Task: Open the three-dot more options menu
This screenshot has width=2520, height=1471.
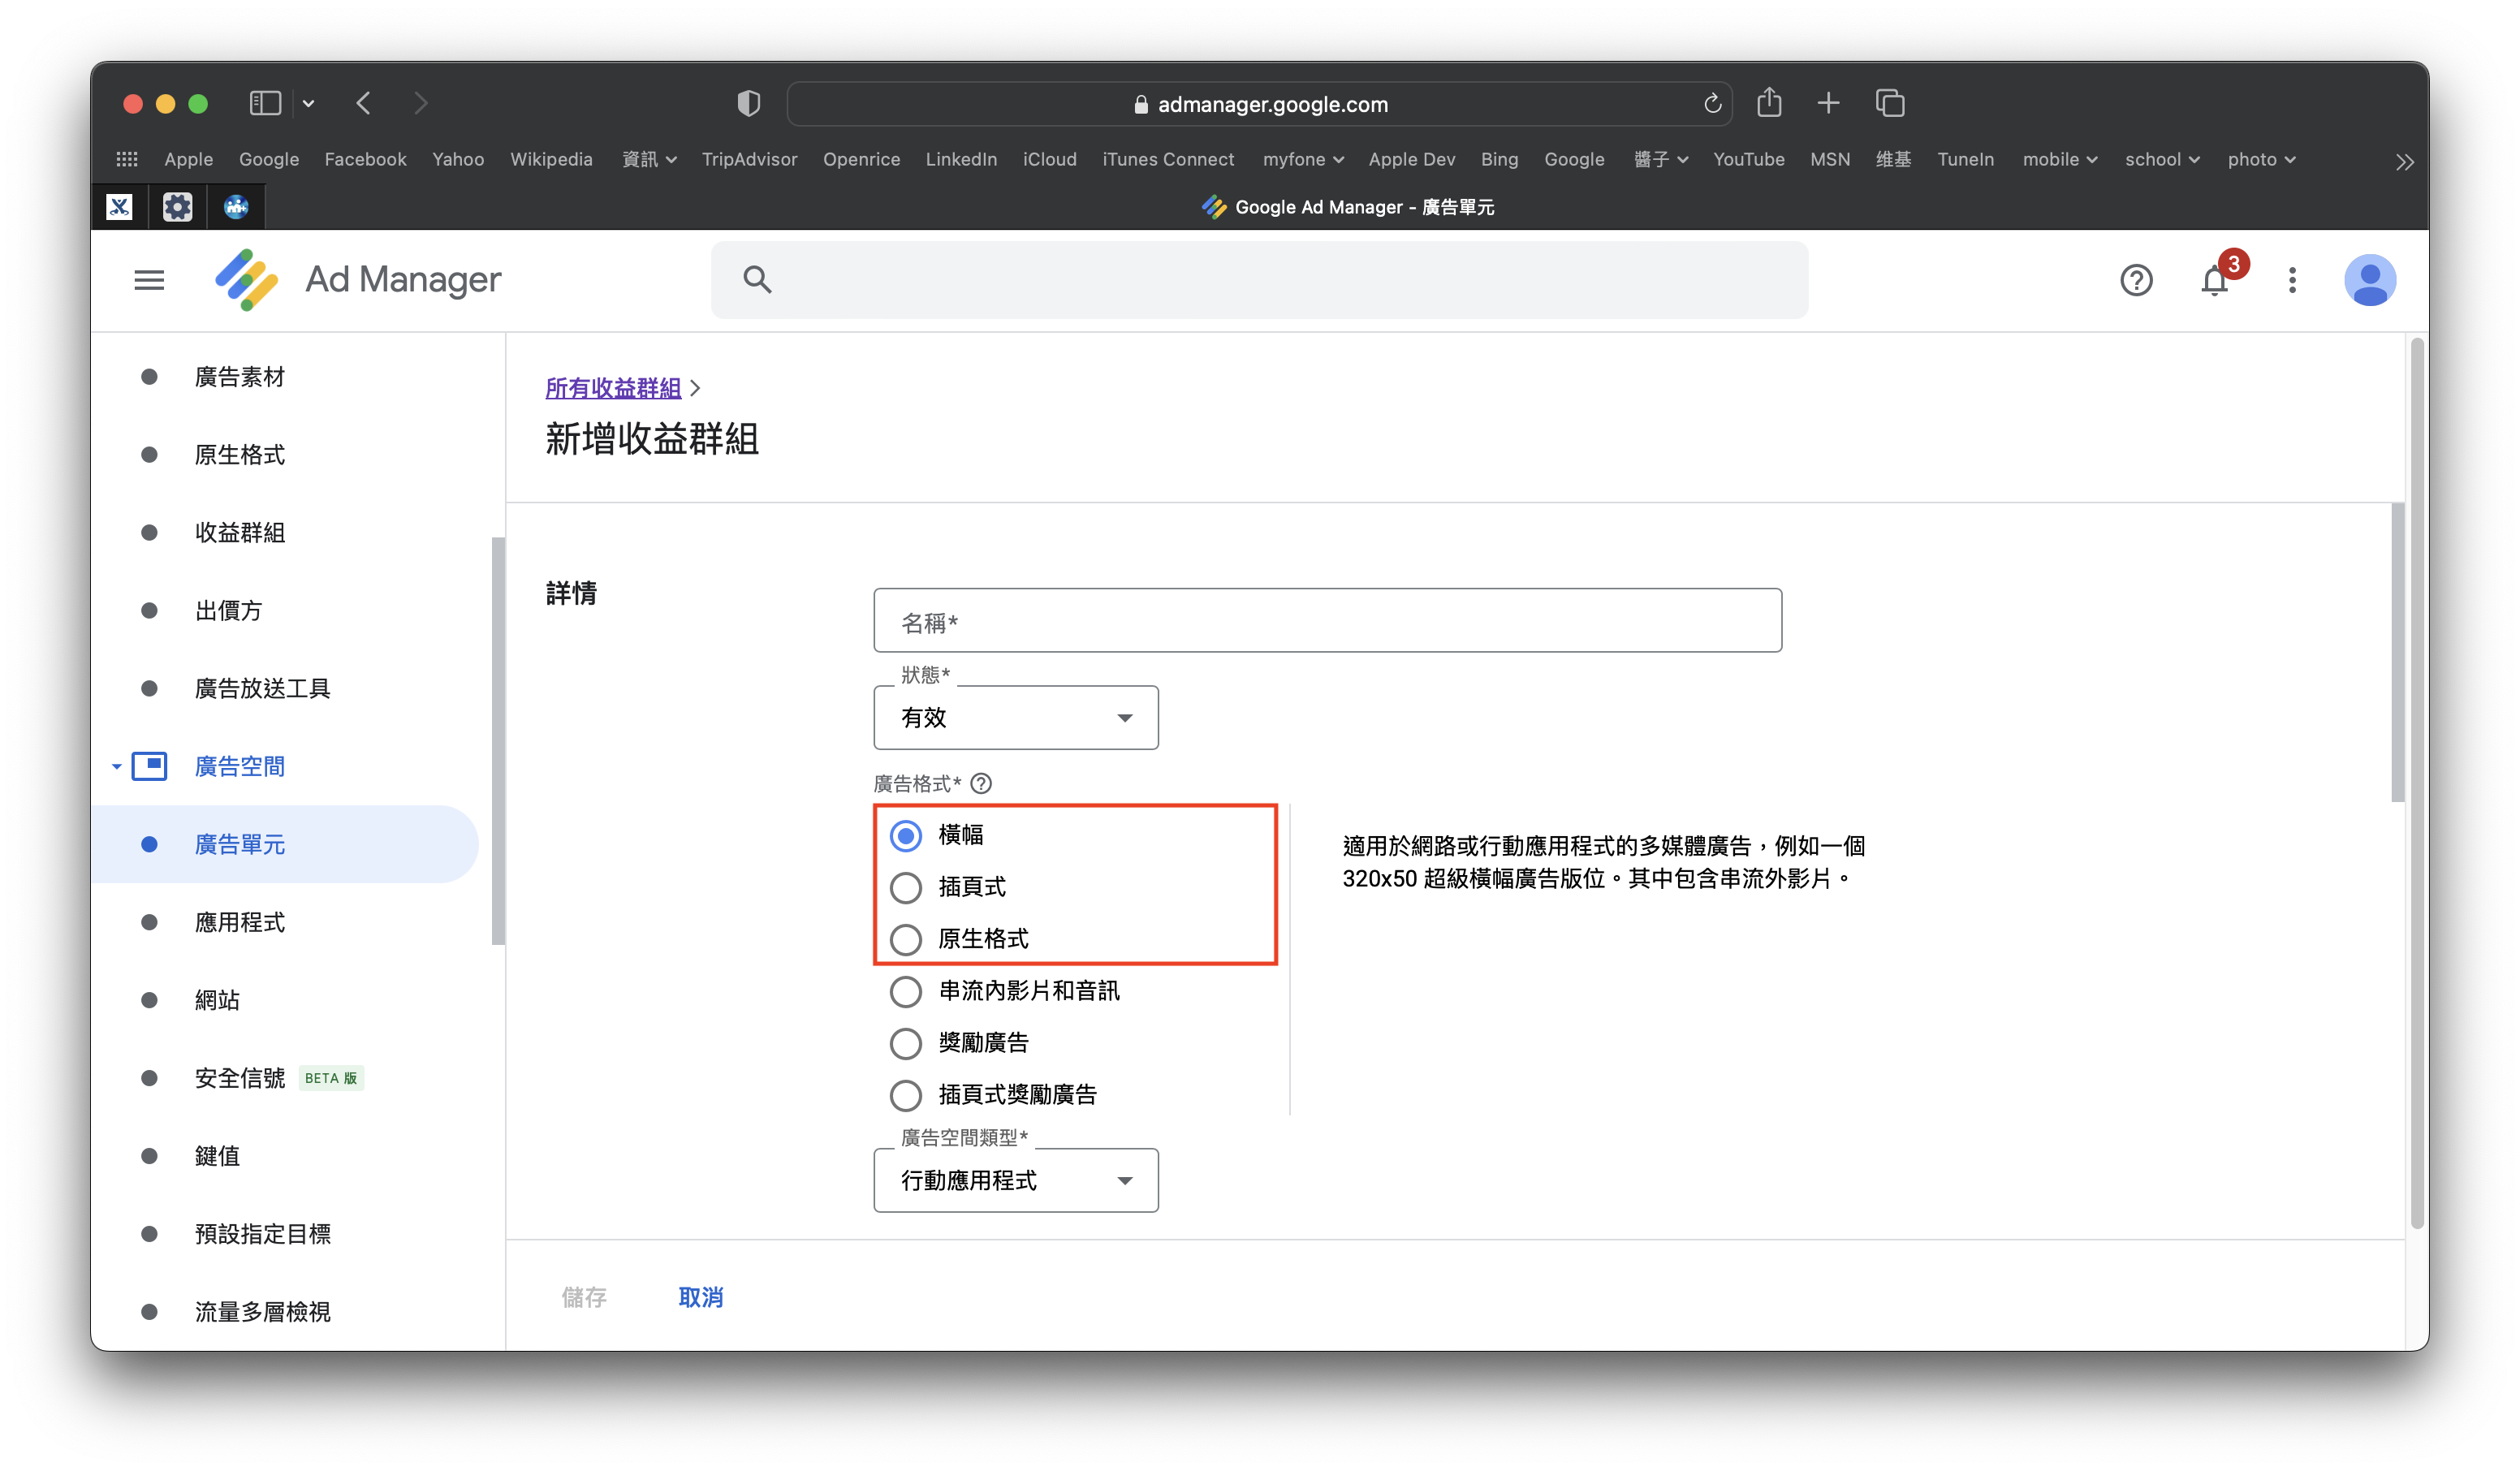Action: point(2292,280)
